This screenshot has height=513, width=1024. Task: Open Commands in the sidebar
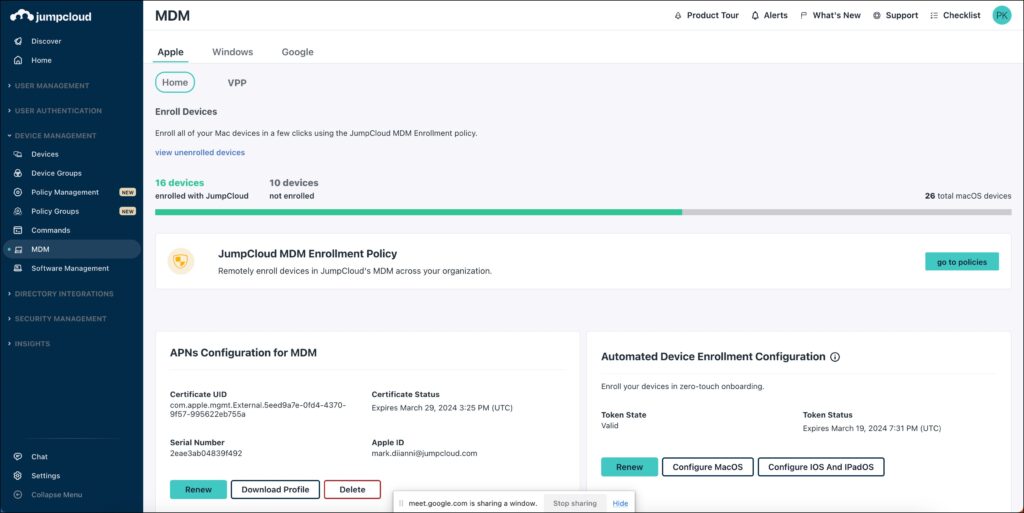[50, 230]
